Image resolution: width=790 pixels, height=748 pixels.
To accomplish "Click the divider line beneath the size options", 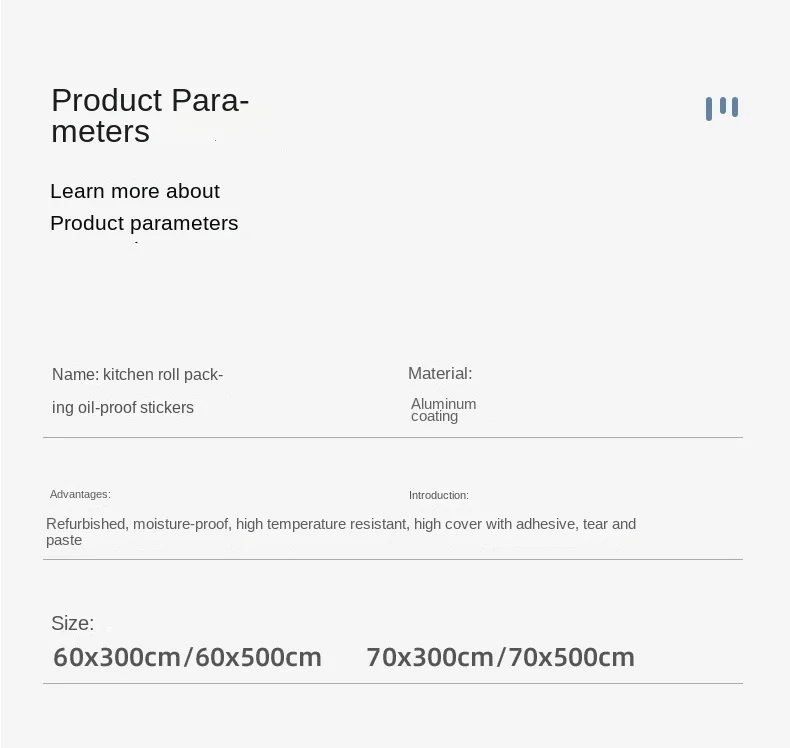I will coord(392,683).
